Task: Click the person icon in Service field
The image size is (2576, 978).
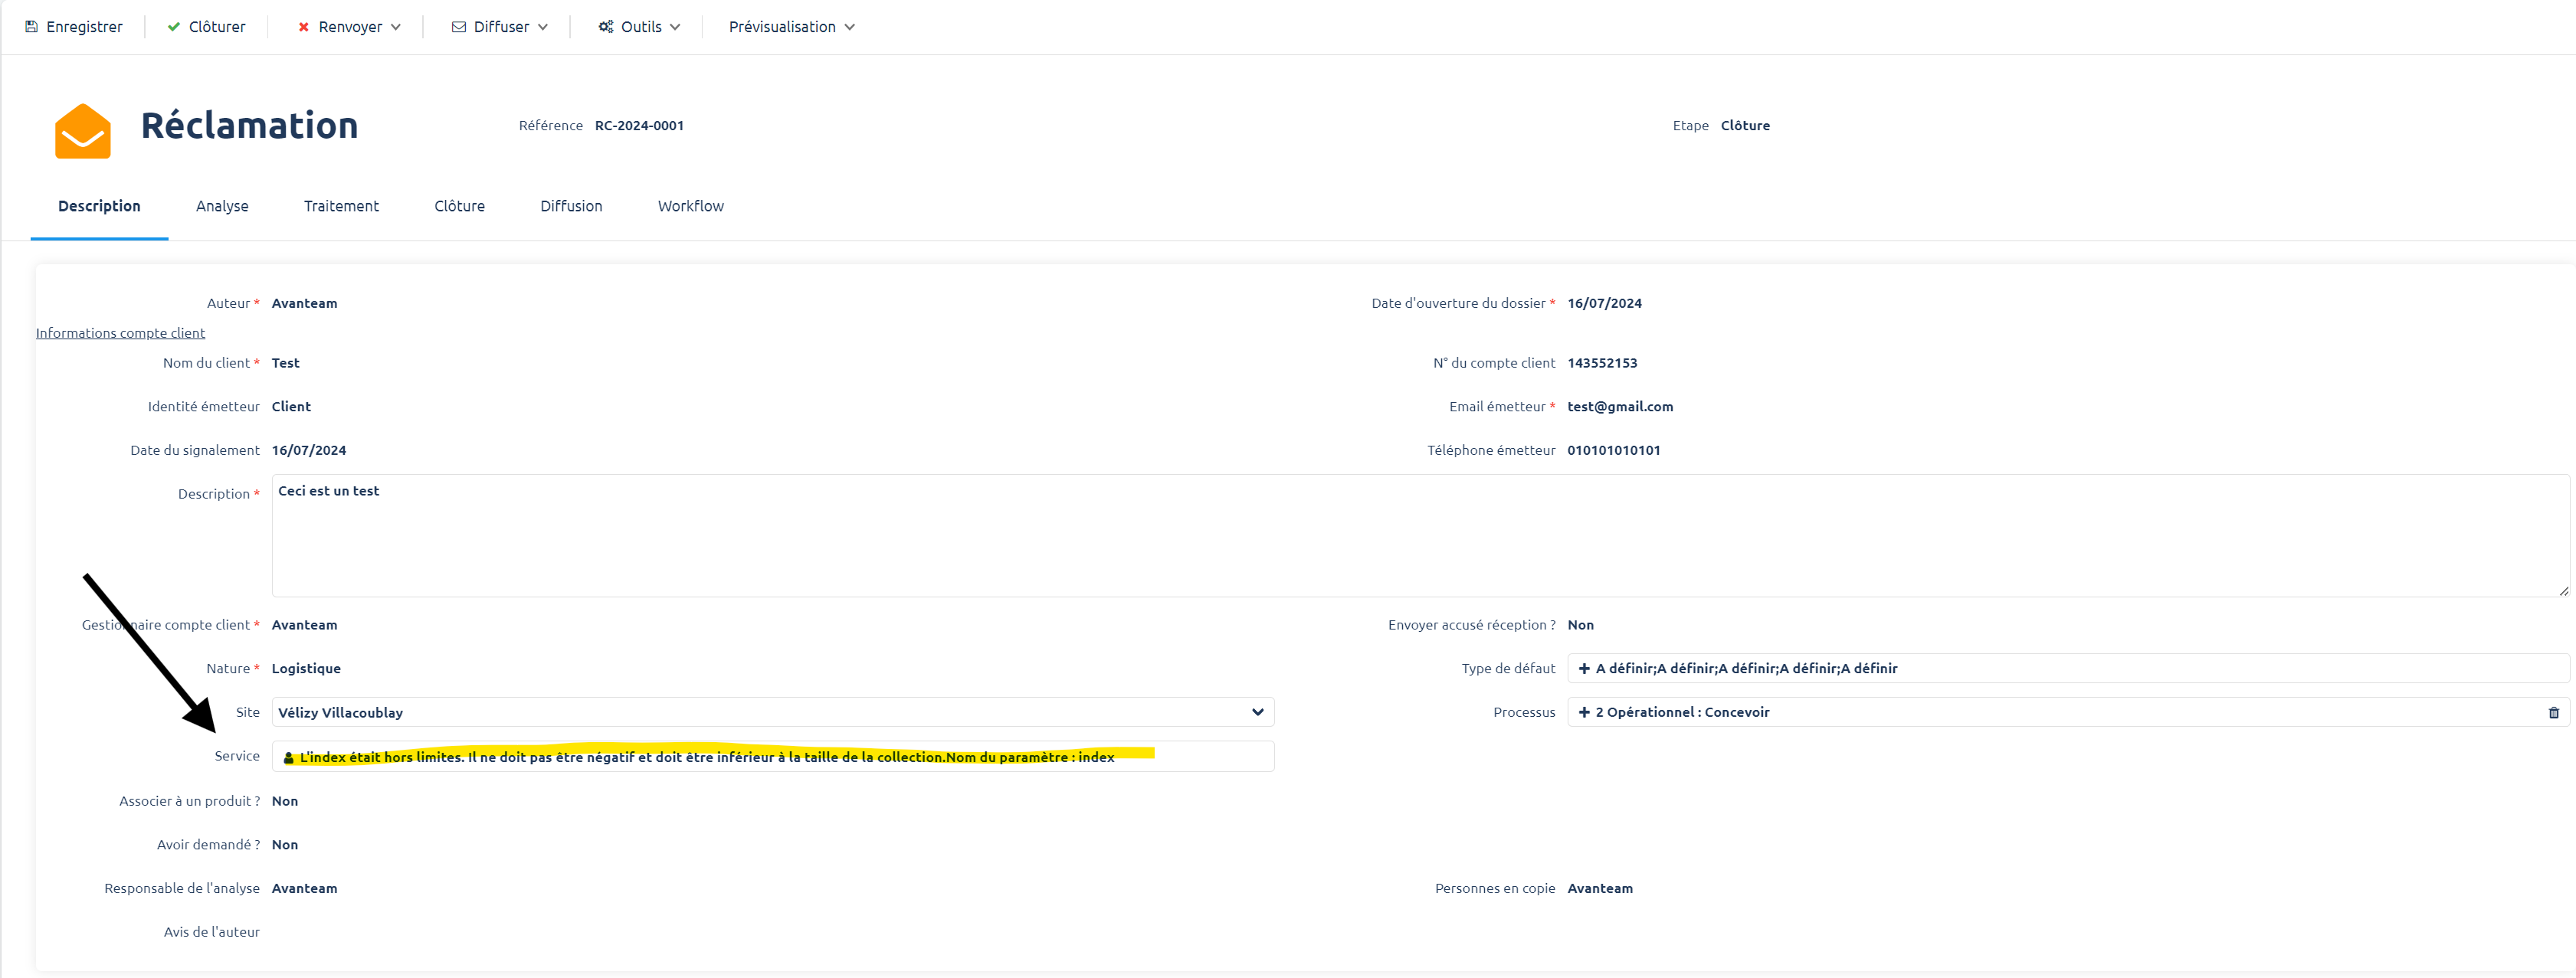Action: tap(289, 758)
